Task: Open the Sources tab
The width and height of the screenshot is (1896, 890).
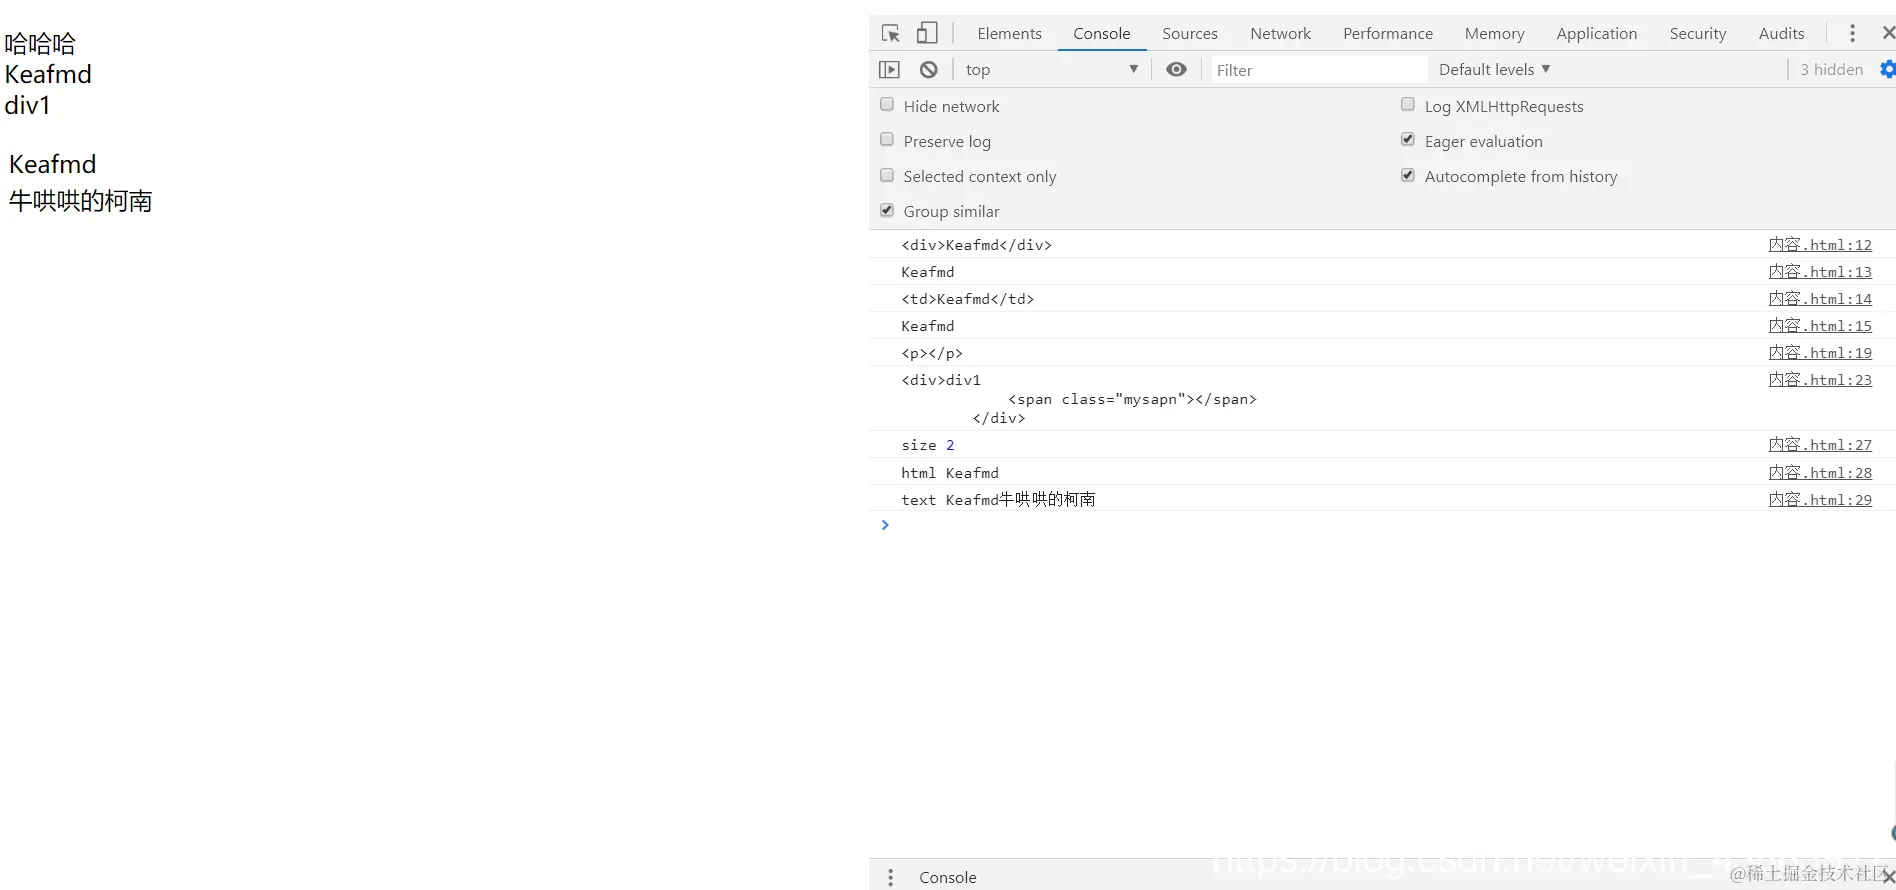Action: (x=1189, y=33)
